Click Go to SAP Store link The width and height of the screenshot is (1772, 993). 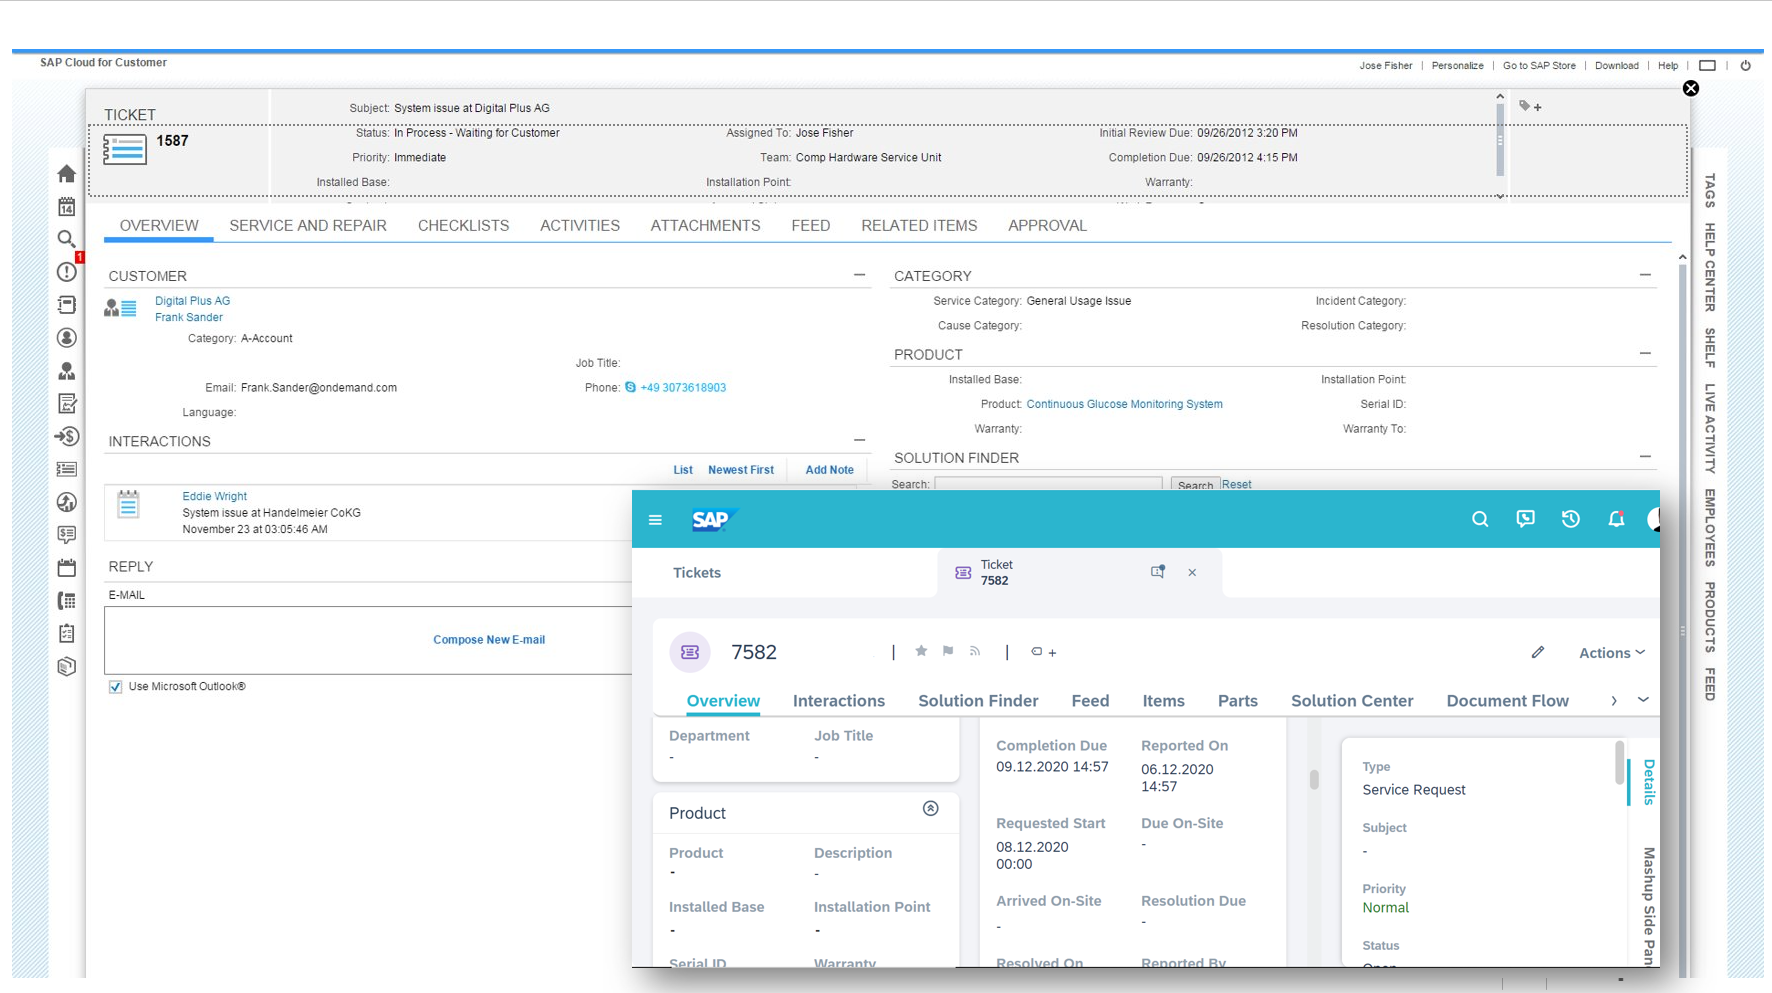point(1539,66)
